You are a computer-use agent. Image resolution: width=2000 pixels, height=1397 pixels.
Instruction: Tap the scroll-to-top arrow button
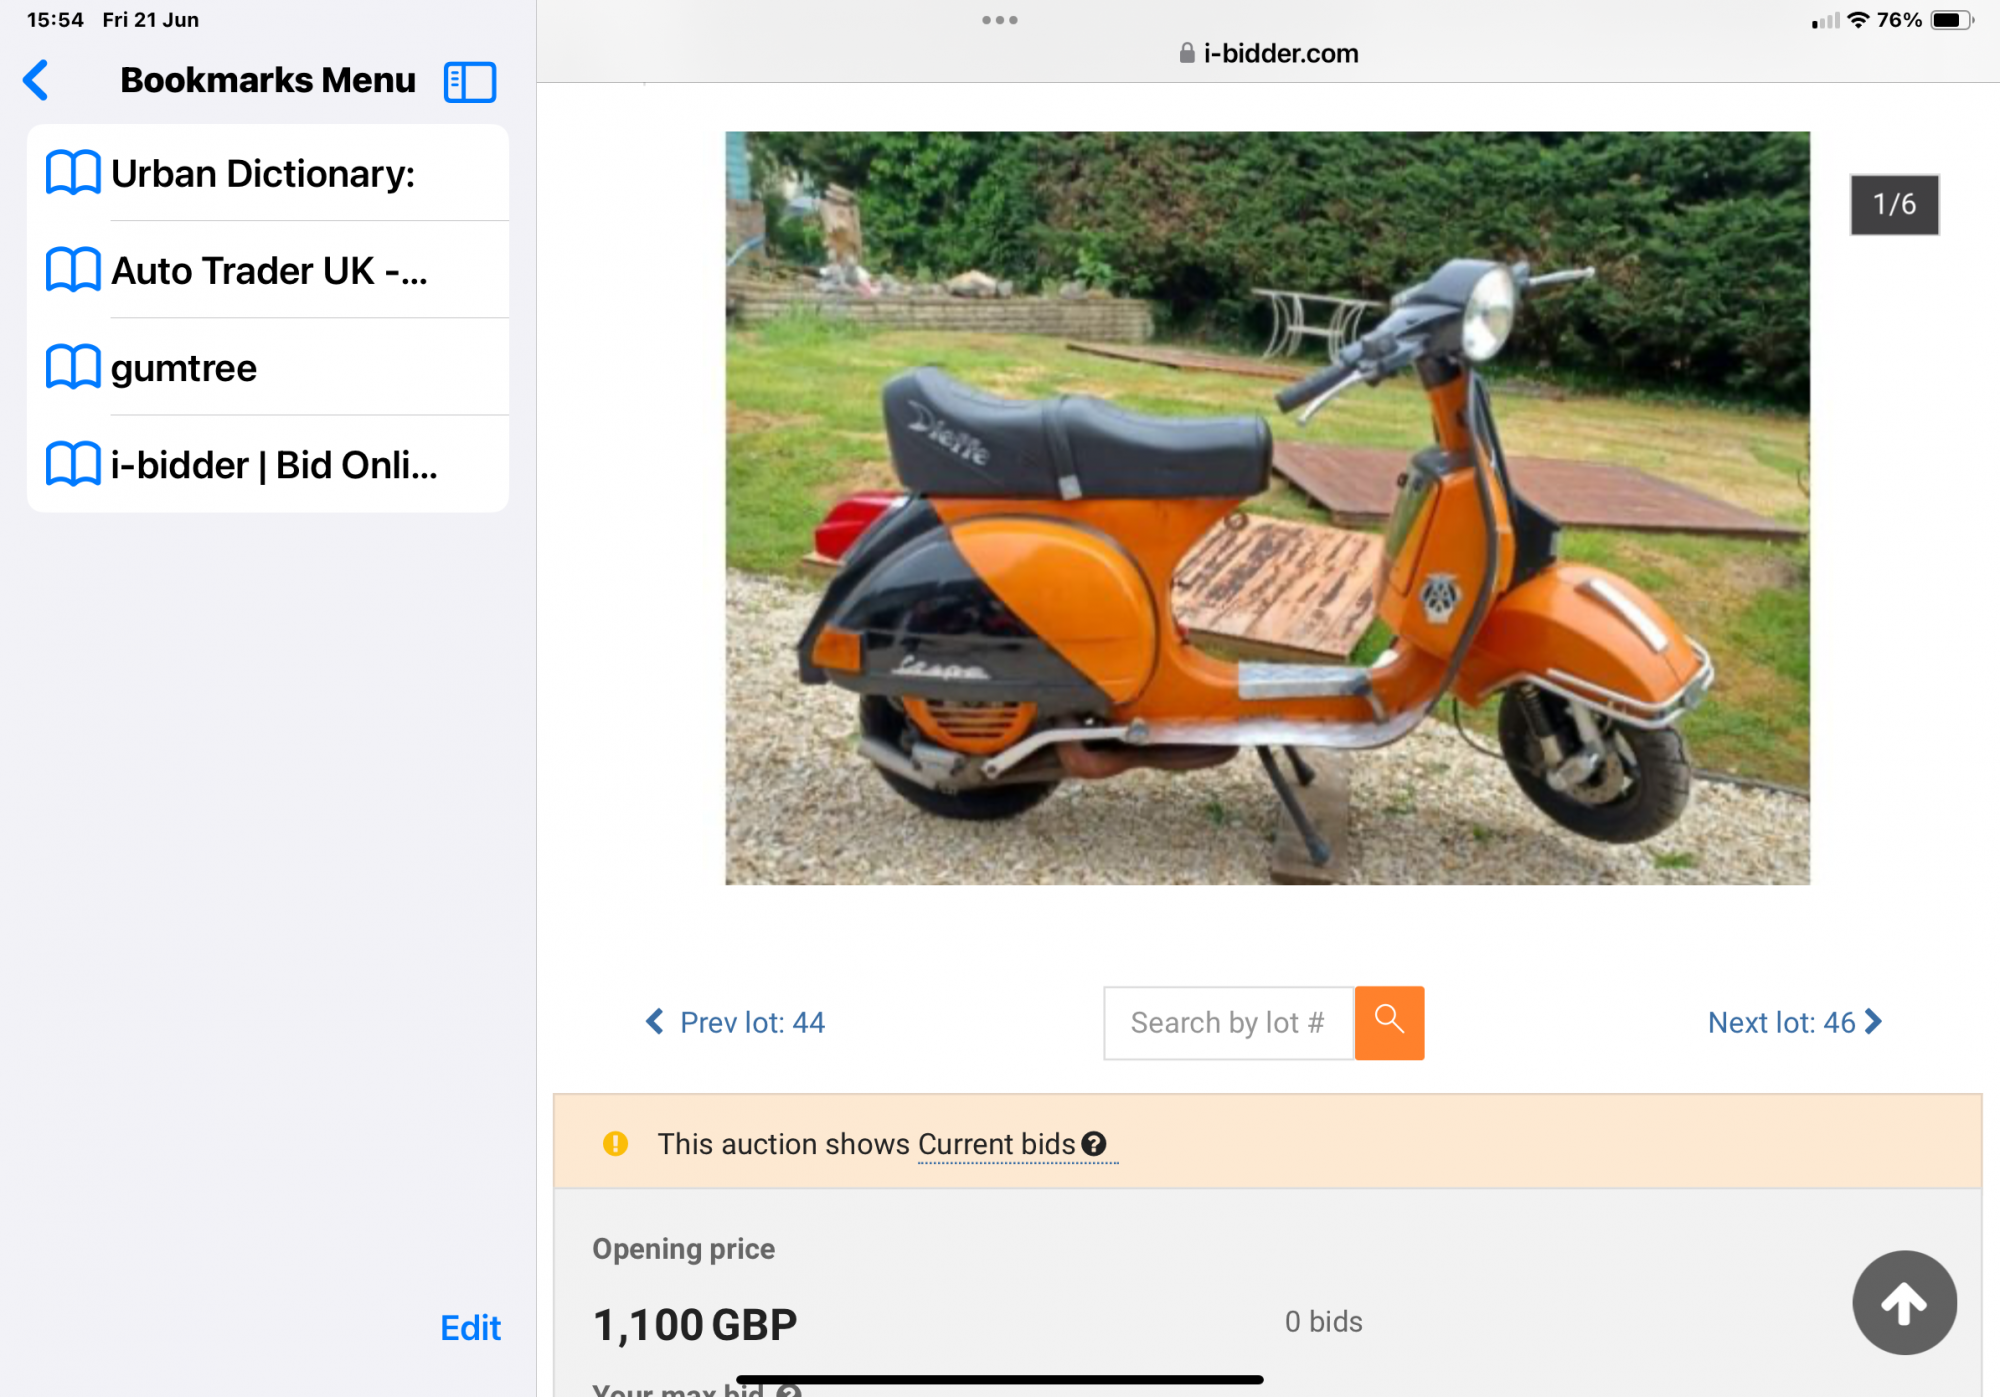(x=1904, y=1303)
